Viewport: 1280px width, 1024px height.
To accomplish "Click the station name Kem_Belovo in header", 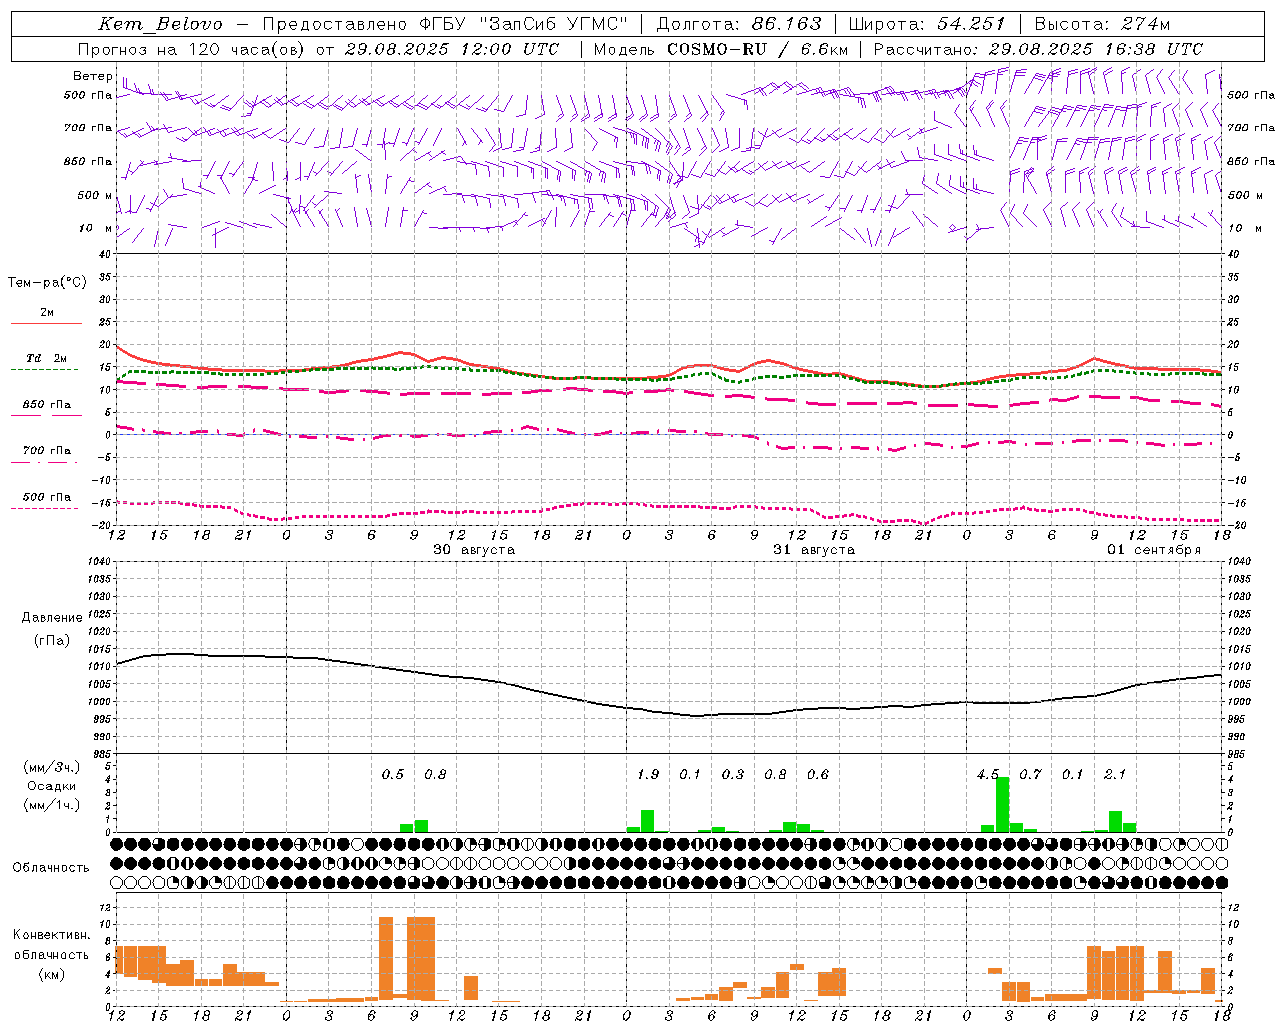I will tap(161, 24).
